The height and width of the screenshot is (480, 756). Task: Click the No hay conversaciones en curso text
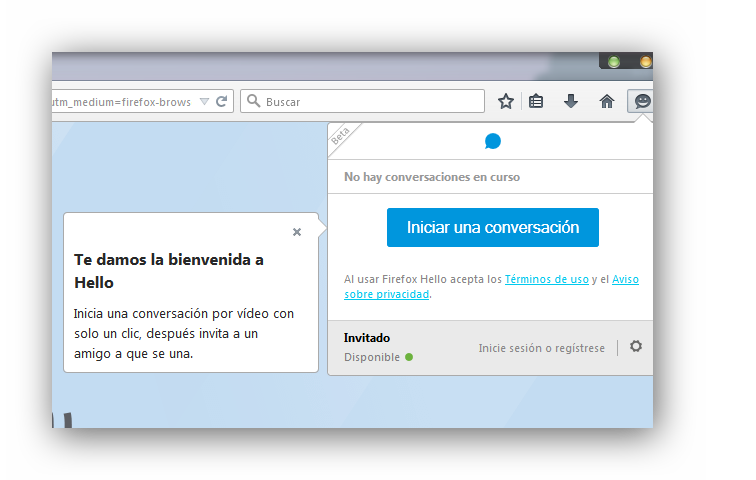[x=432, y=177]
